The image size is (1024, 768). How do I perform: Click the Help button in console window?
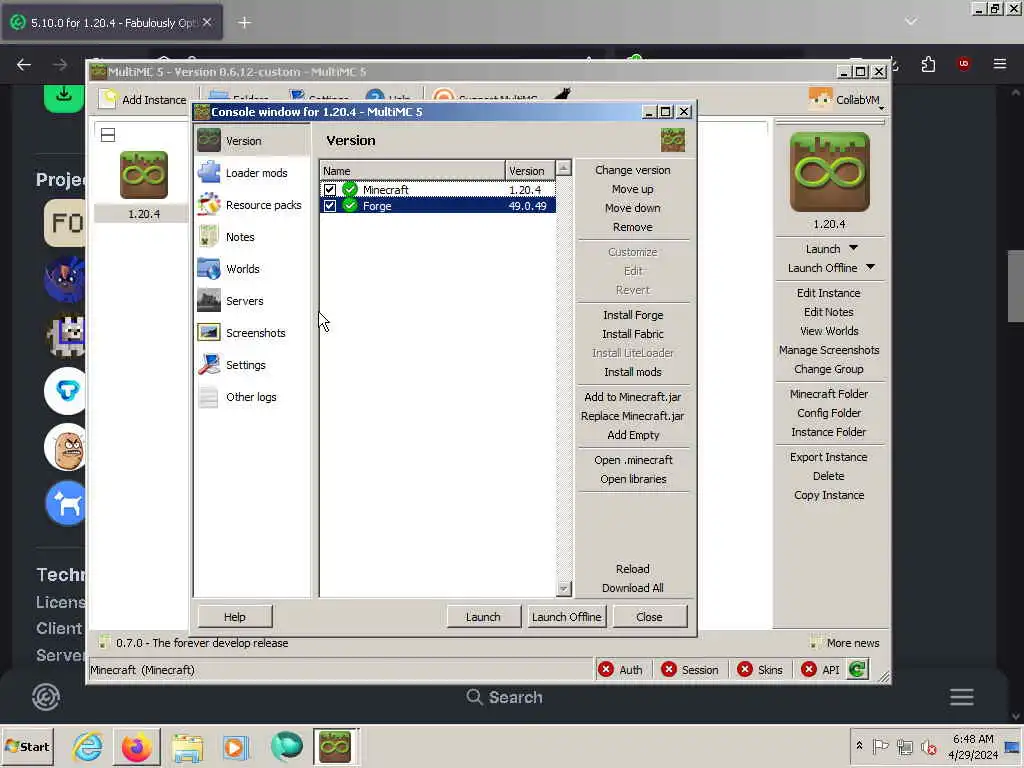(x=235, y=616)
